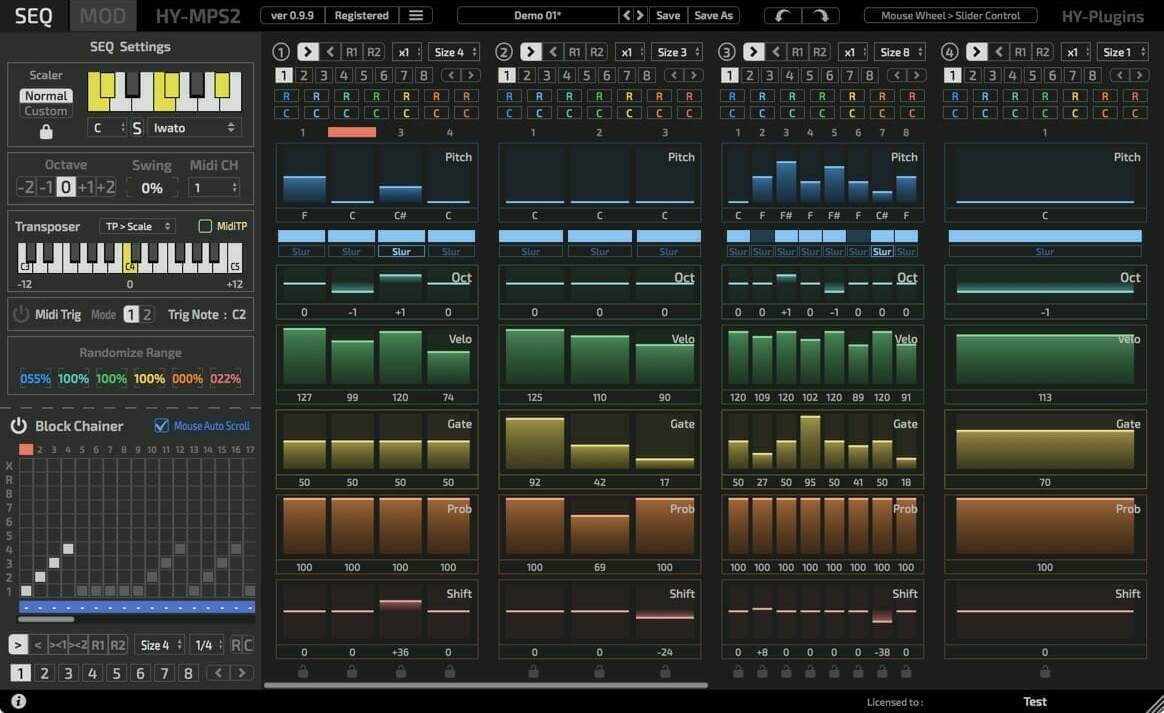The height and width of the screenshot is (713, 1164).
Task: Click the Save As button
Action: point(713,15)
